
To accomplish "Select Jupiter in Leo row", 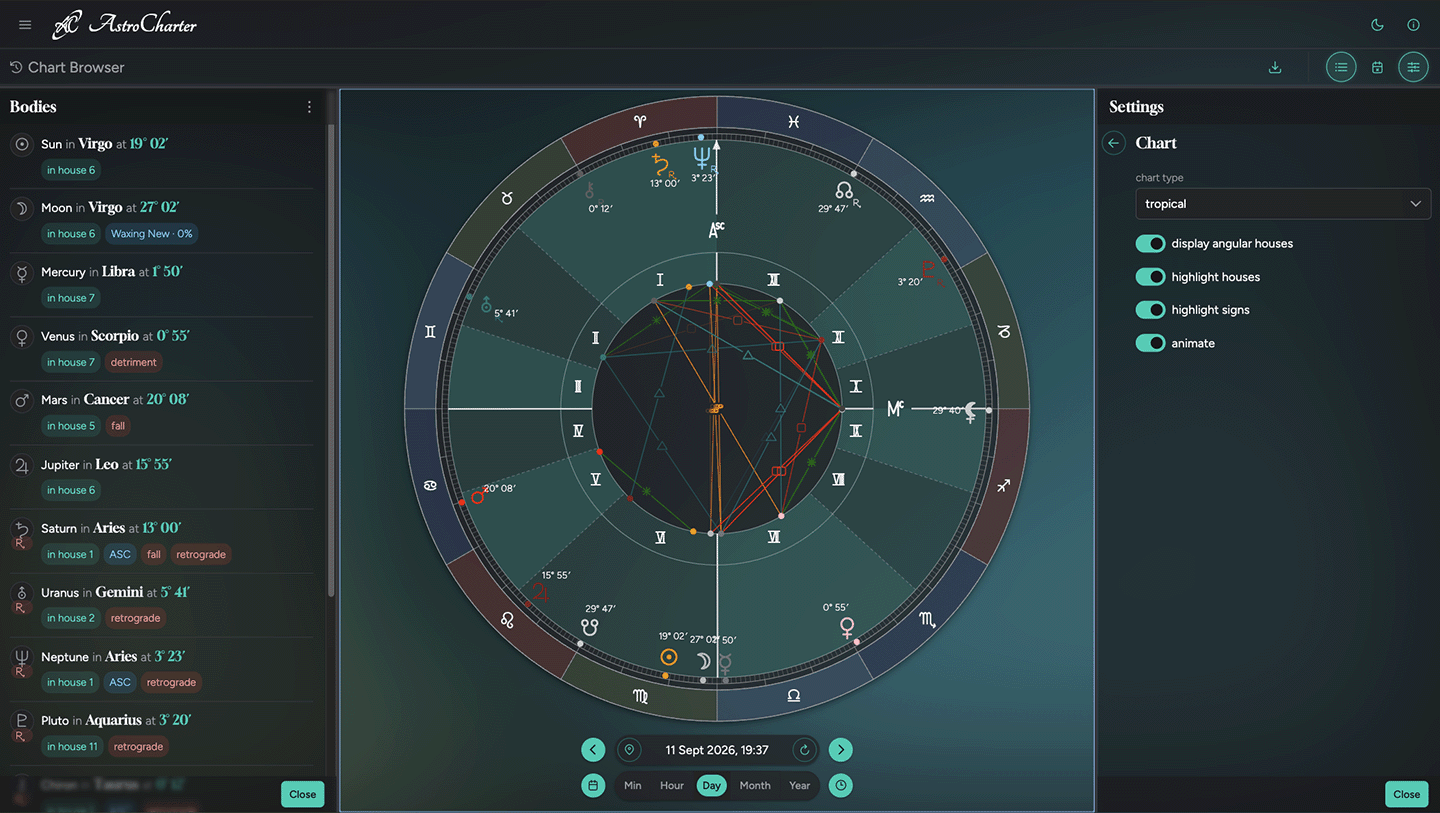I will (162, 476).
